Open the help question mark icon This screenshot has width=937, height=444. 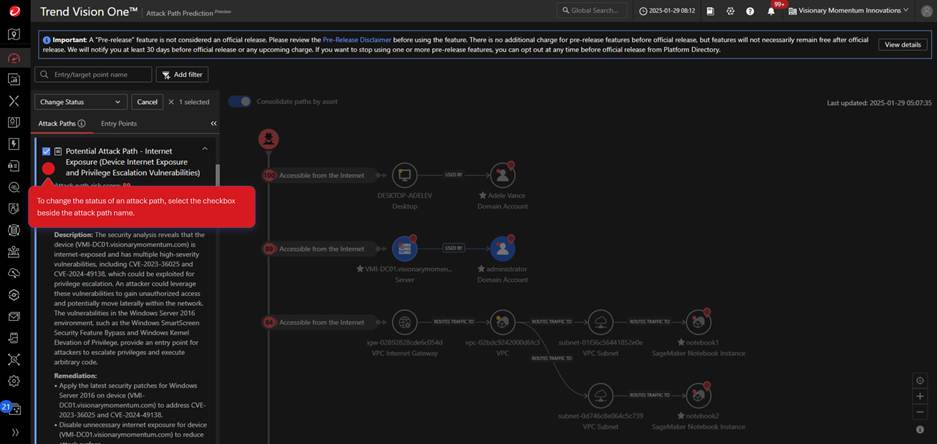(x=750, y=11)
